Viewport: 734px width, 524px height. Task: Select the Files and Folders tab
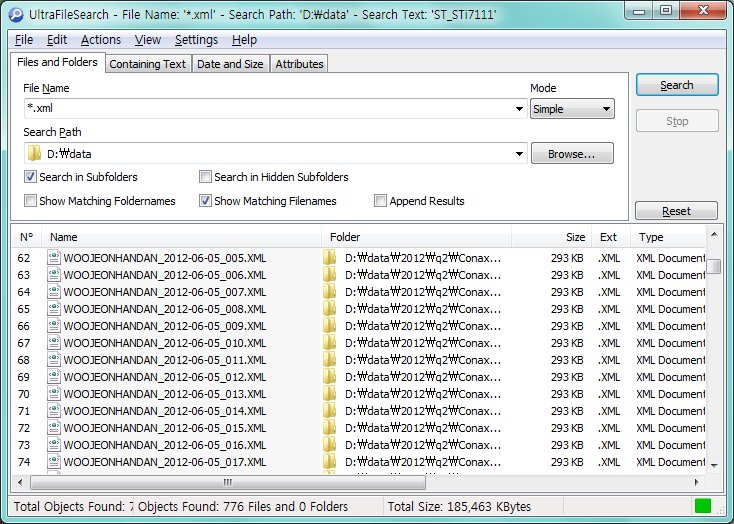coord(57,62)
